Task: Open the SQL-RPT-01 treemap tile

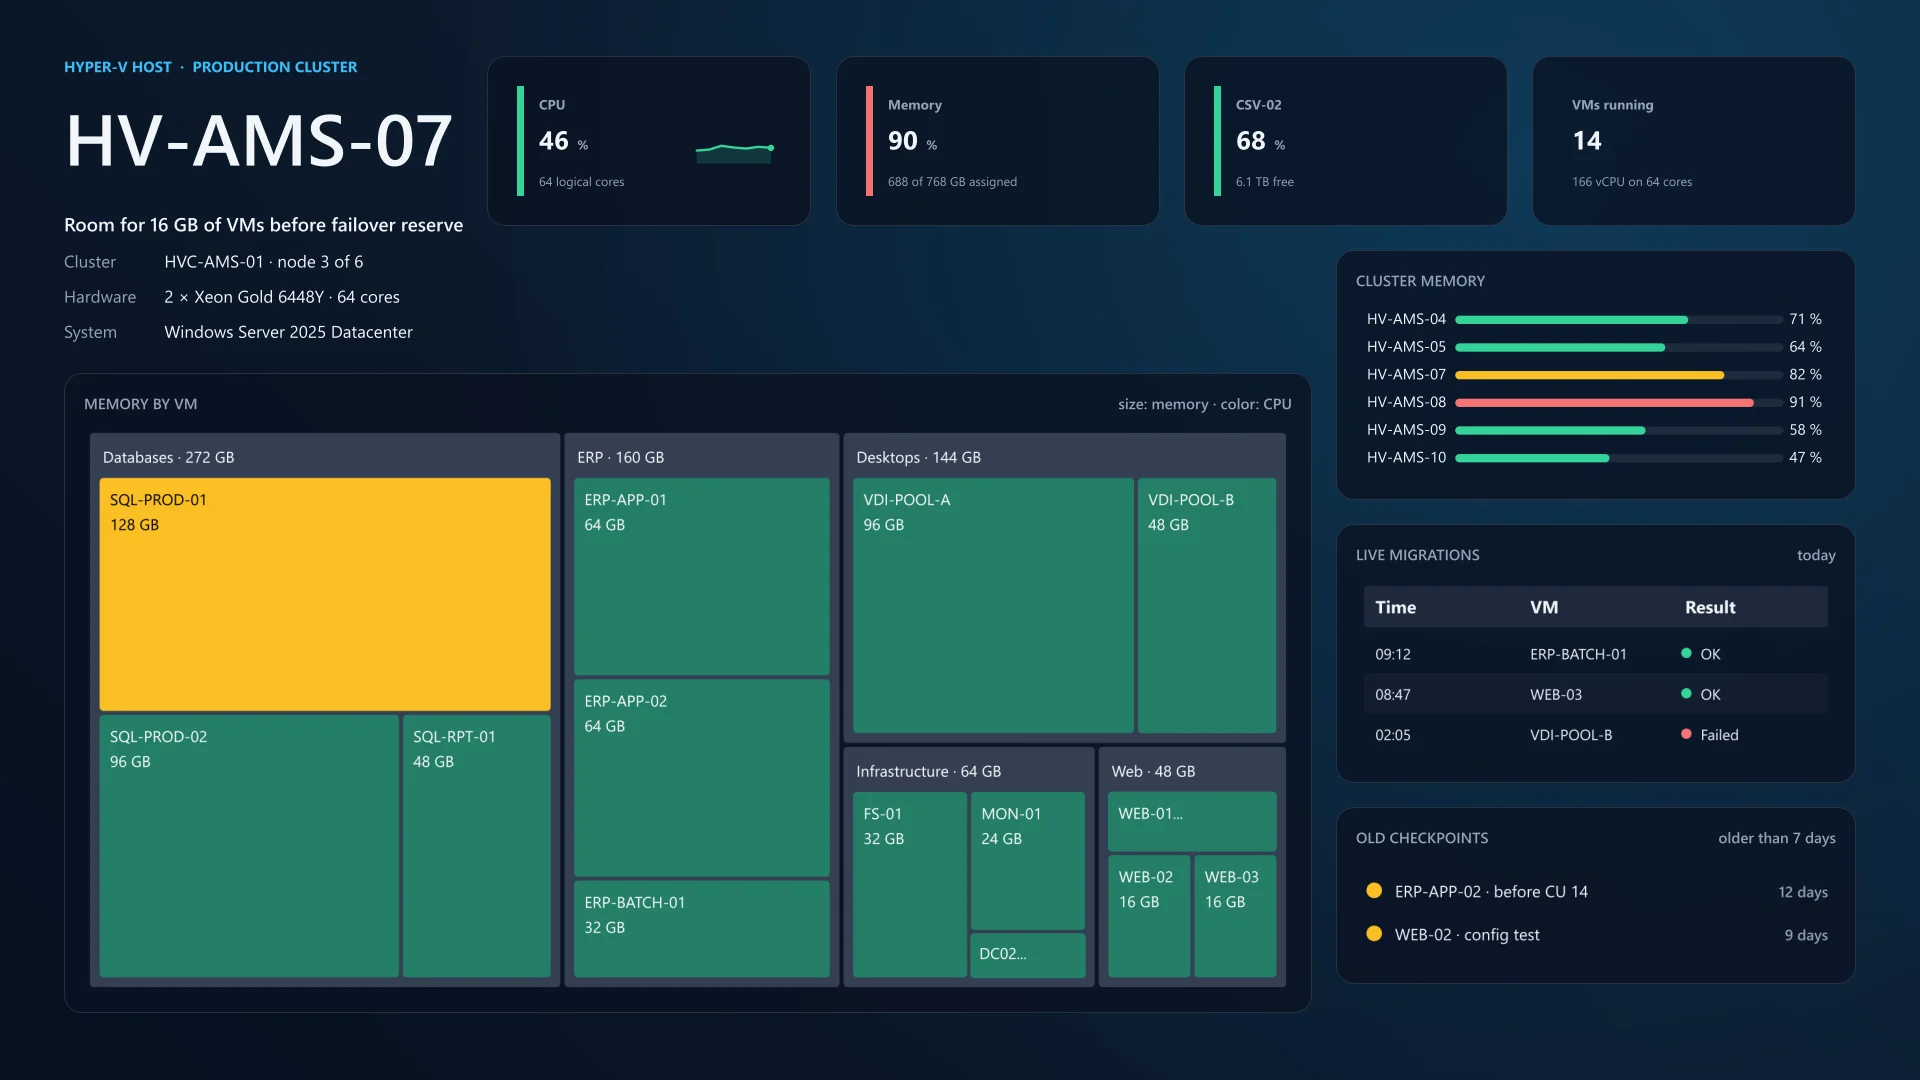Action: click(477, 846)
